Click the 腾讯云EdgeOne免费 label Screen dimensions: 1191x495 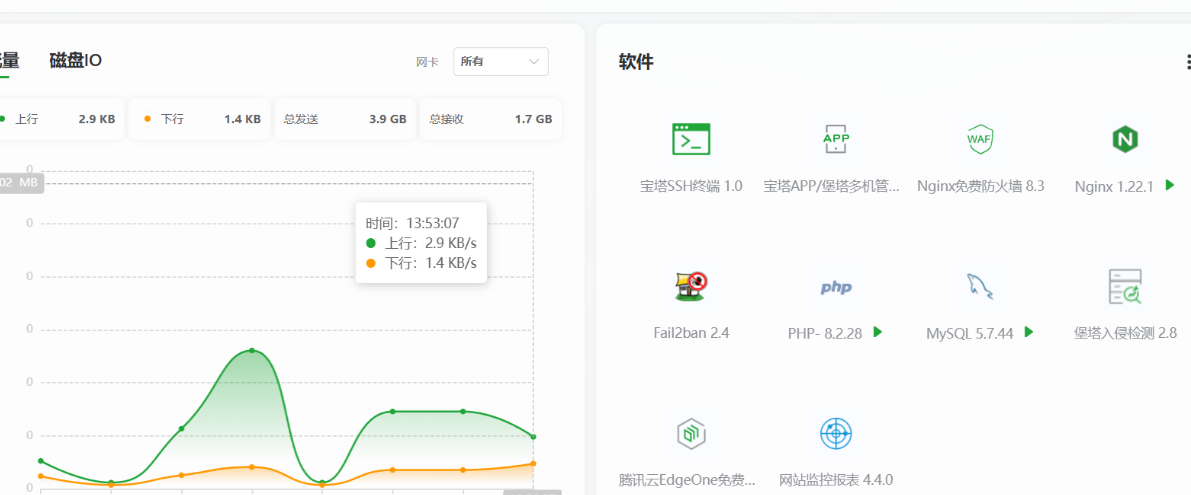point(687,480)
